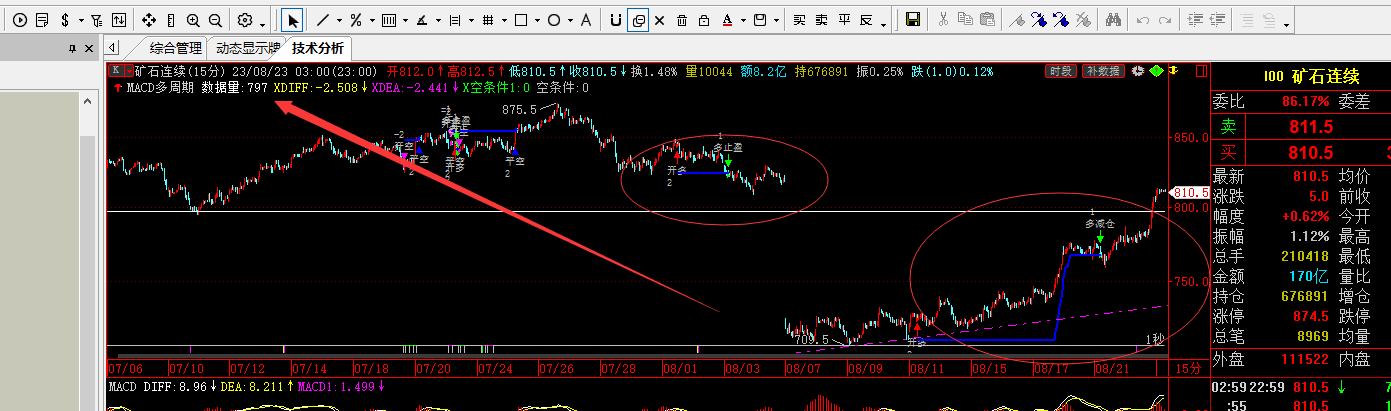The height and width of the screenshot is (411, 1391).
Task: Toggle the left panel pin icon
Action: [72, 48]
